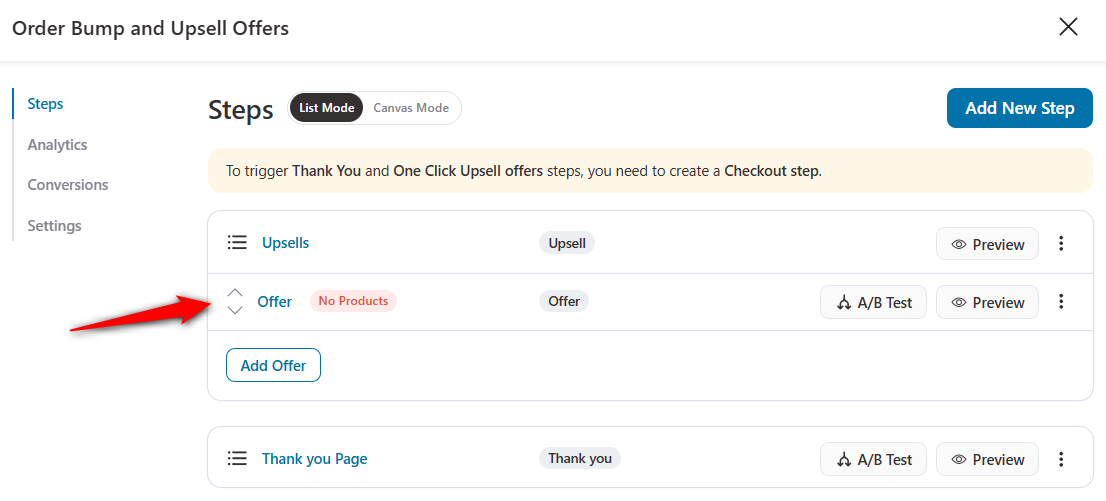Move Offer up with the up chevron
Screen dimensions: 1106x501
[x=236, y=293]
